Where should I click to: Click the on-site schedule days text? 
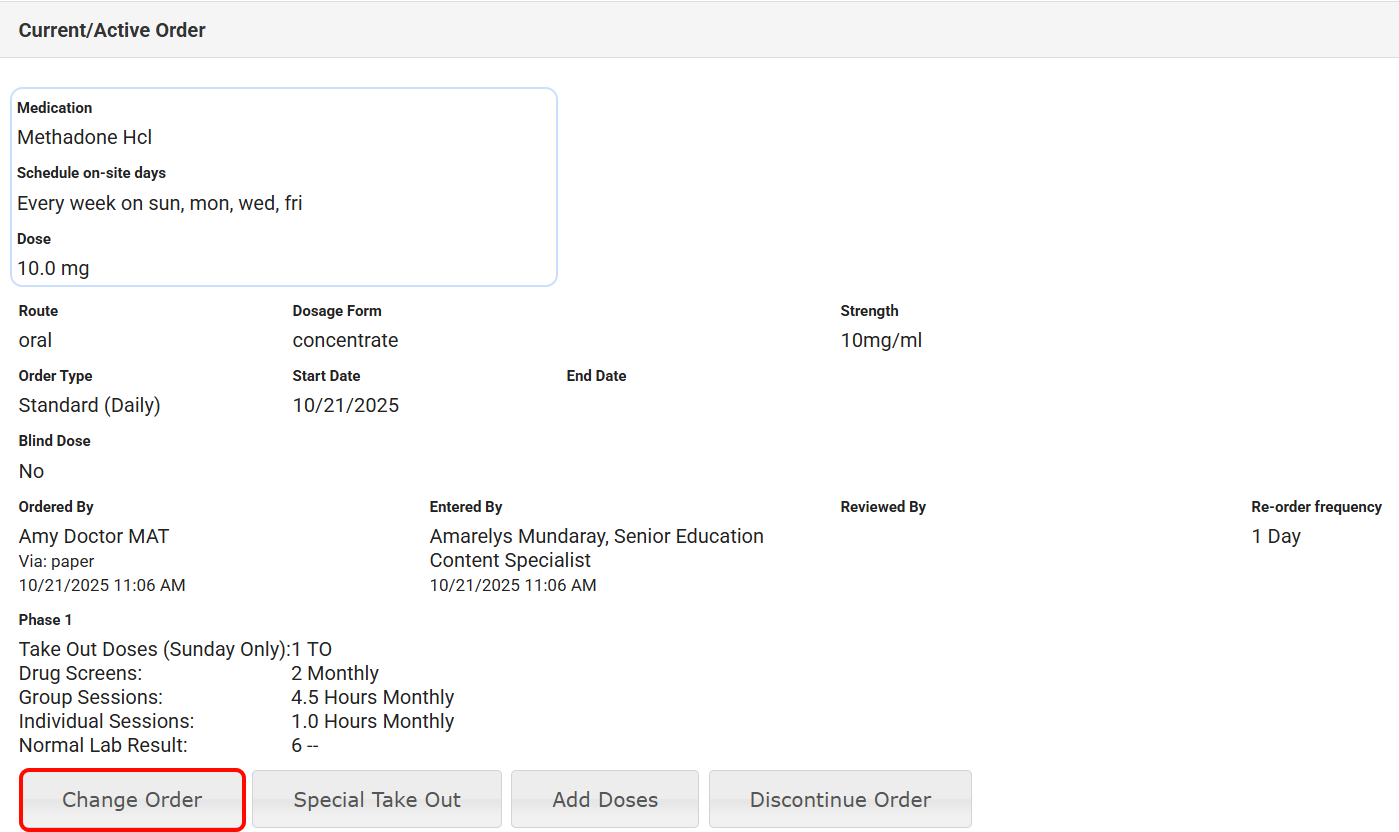point(160,203)
